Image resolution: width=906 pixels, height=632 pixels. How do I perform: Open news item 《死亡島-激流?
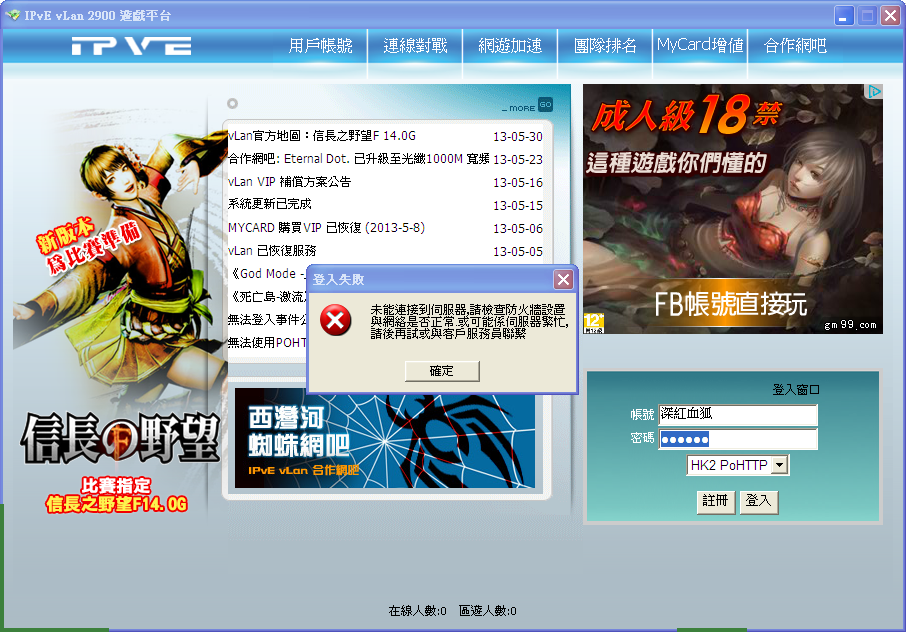click(x=267, y=297)
